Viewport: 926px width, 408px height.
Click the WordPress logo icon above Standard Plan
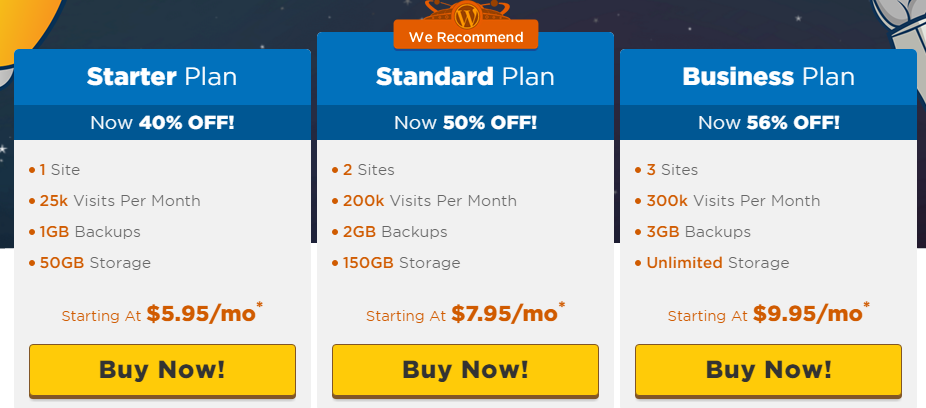(466, 16)
